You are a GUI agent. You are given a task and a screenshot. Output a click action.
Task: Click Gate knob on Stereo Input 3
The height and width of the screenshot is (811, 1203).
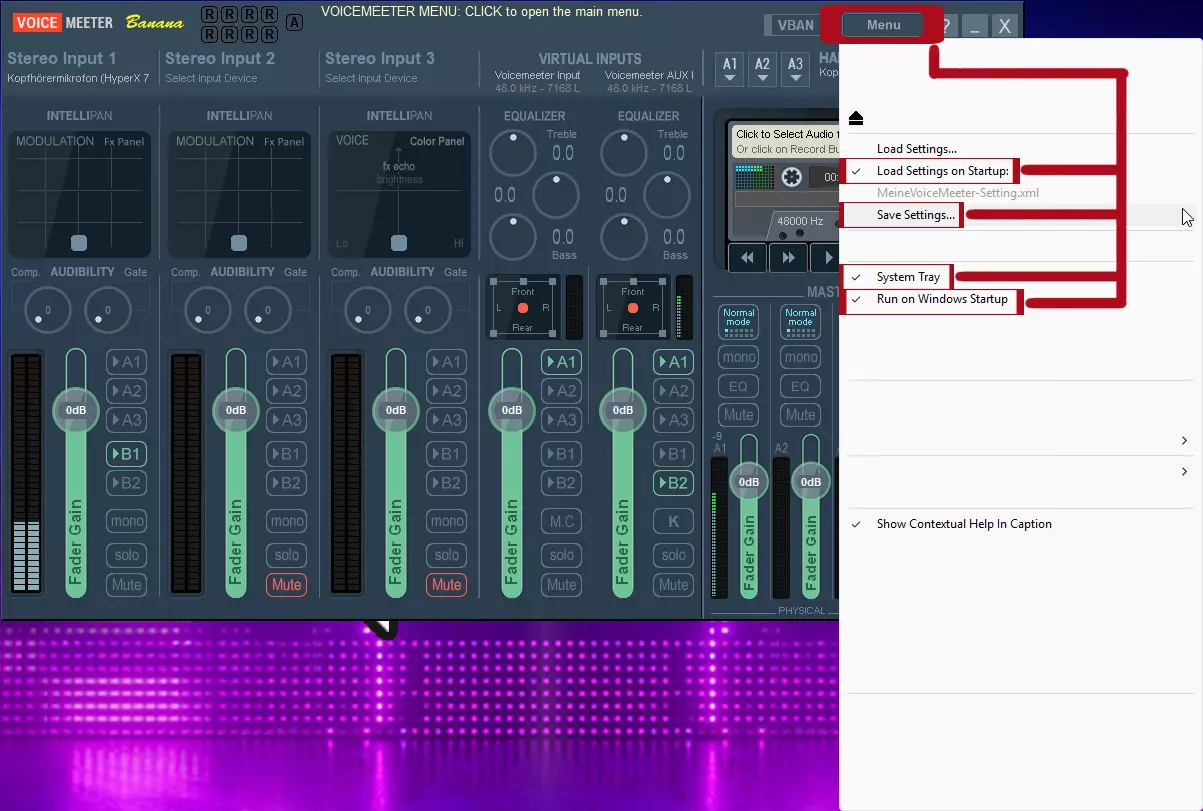(428, 311)
